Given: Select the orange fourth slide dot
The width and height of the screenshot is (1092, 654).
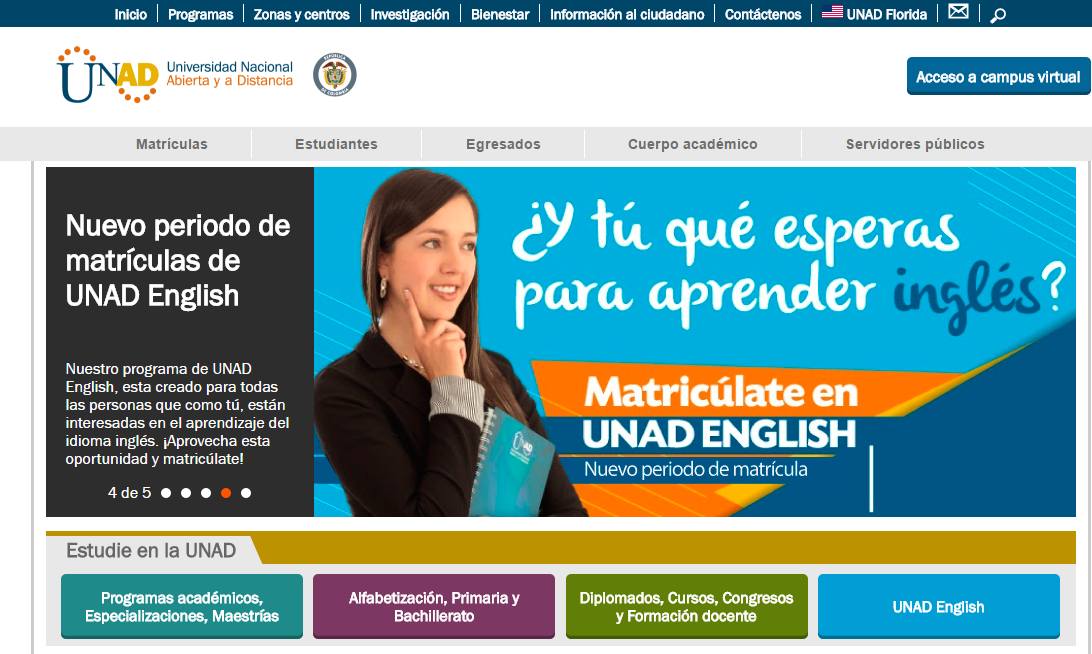Looking at the screenshot, I should (x=226, y=493).
